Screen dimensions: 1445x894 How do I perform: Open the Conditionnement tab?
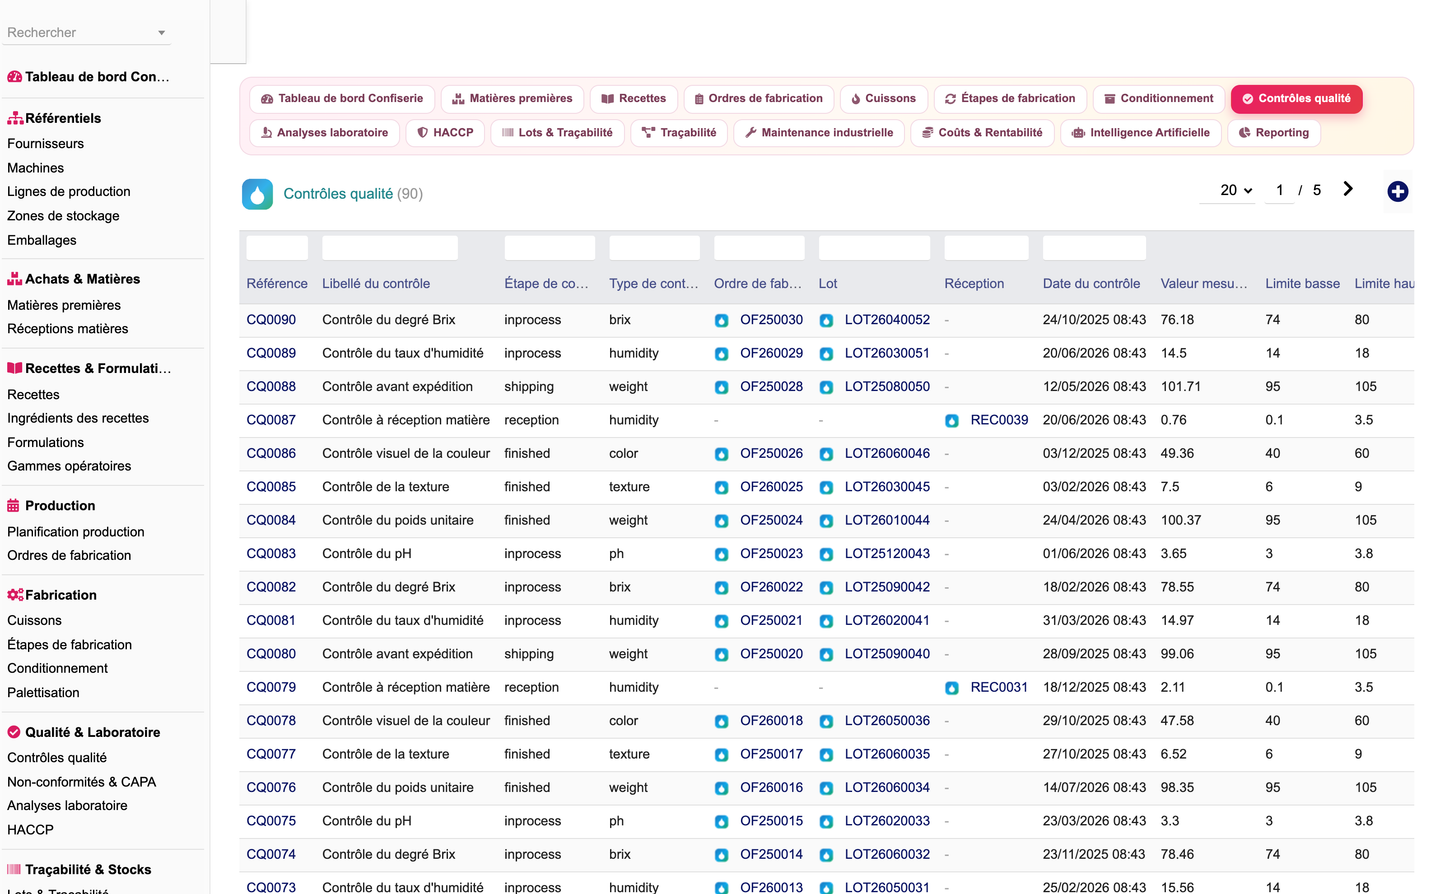[1159, 99]
